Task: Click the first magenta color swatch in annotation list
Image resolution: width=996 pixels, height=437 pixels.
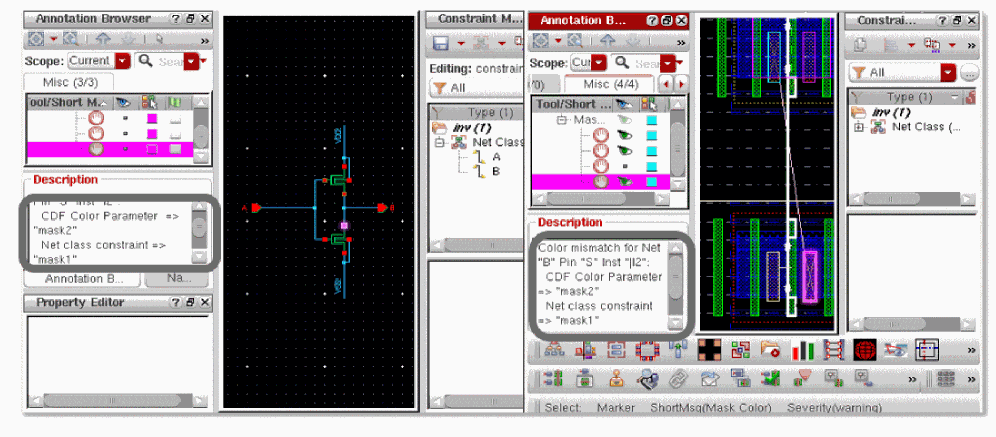Action: click(152, 118)
